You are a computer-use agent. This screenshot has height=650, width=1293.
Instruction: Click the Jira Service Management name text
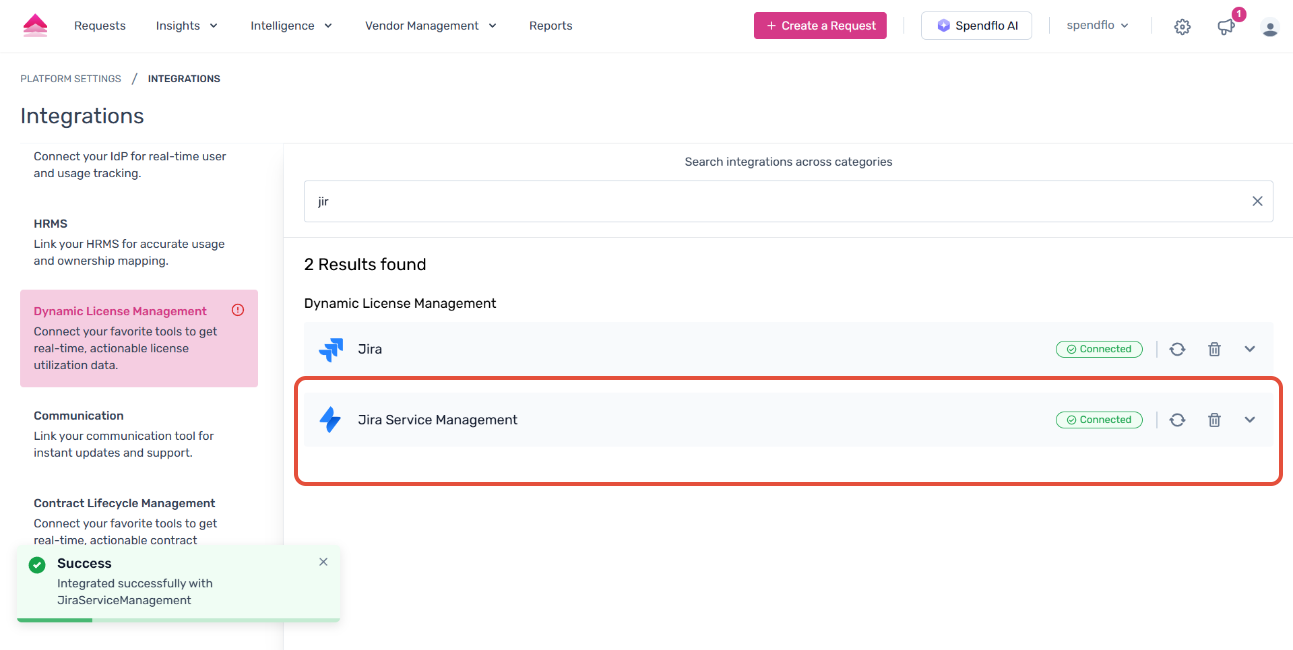coord(438,420)
